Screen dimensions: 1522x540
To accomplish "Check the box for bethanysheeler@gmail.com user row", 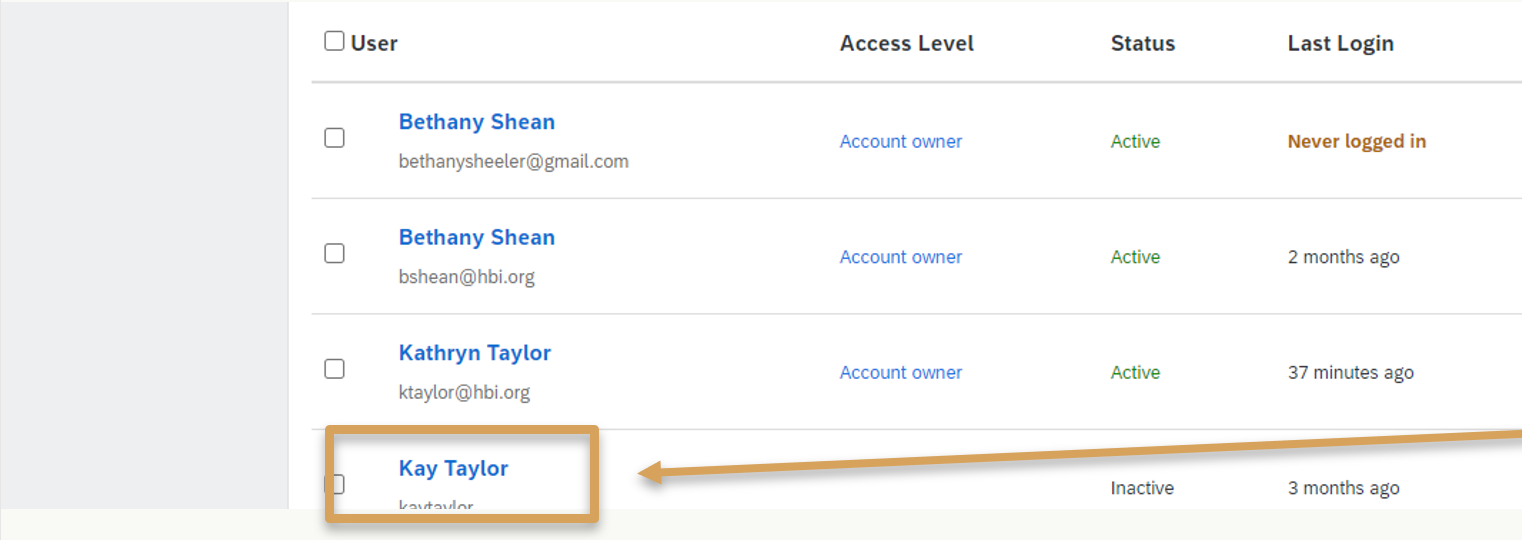I will [334, 138].
